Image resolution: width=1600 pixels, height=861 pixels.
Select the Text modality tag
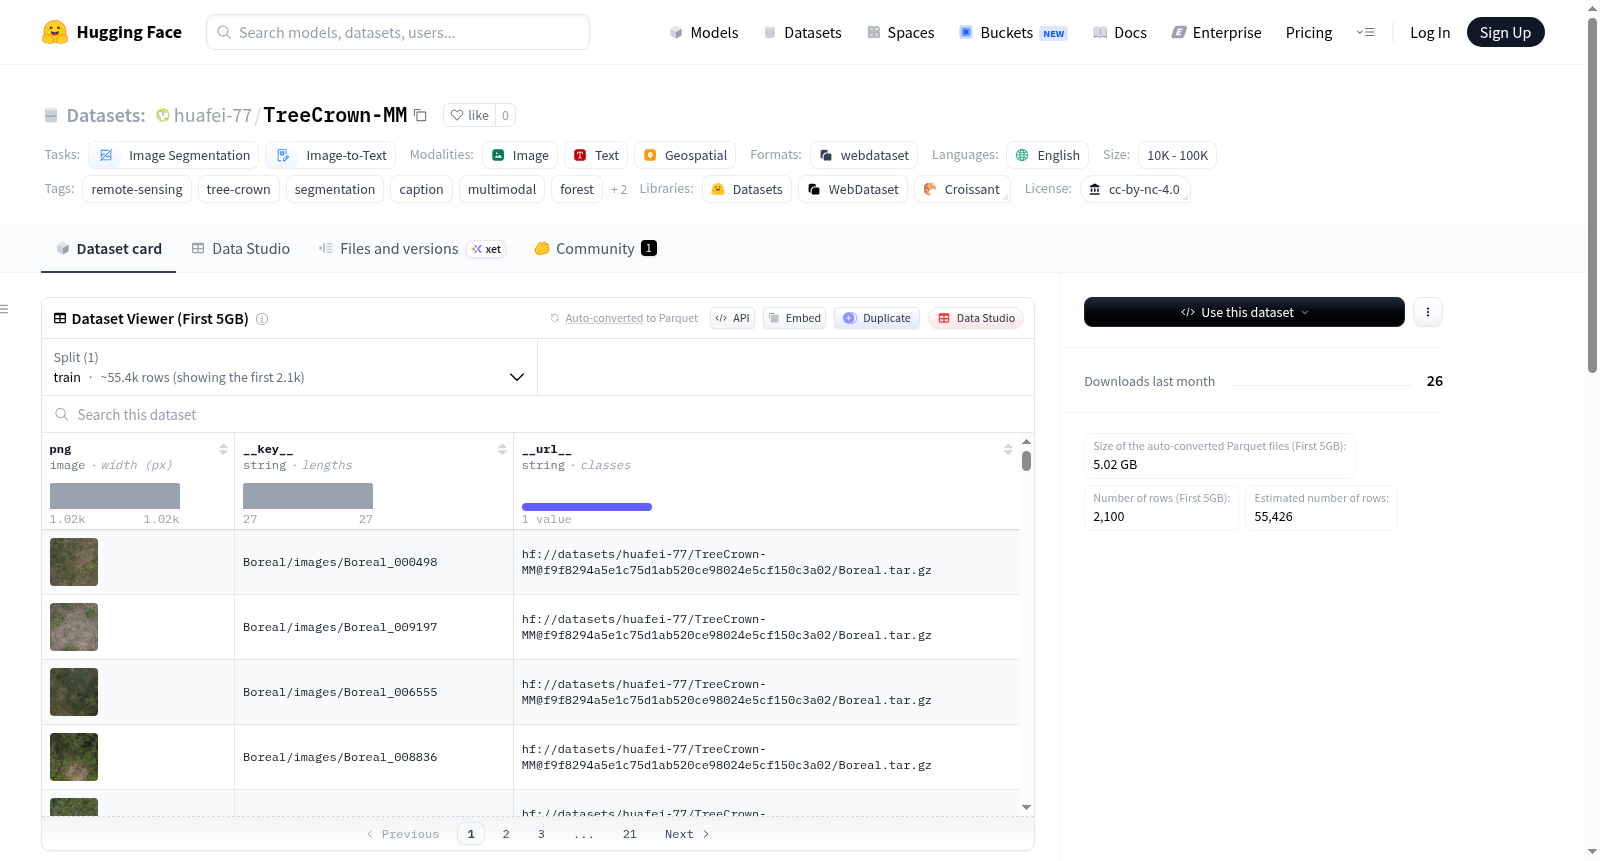tap(596, 155)
